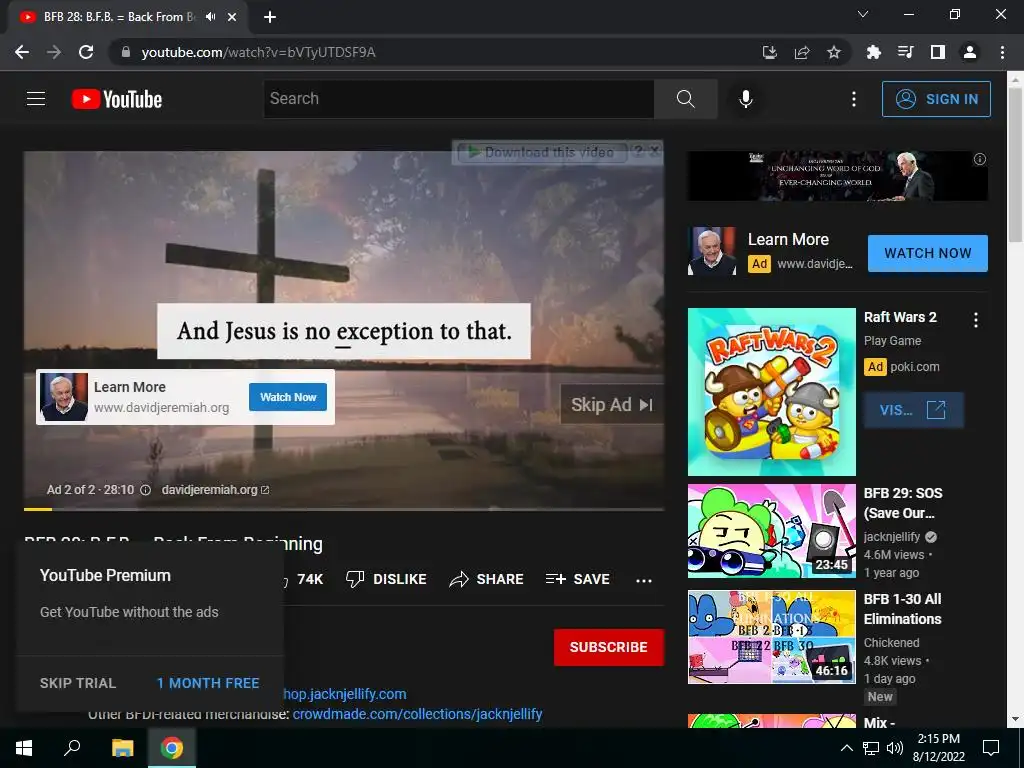The image size is (1024, 768).
Task: Close the BFB 28 tab
Action: click(x=232, y=17)
